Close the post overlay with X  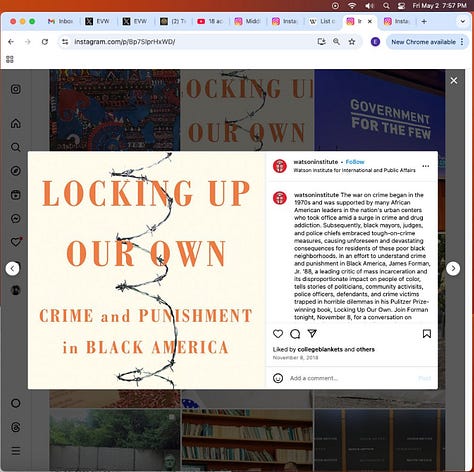tap(454, 81)
